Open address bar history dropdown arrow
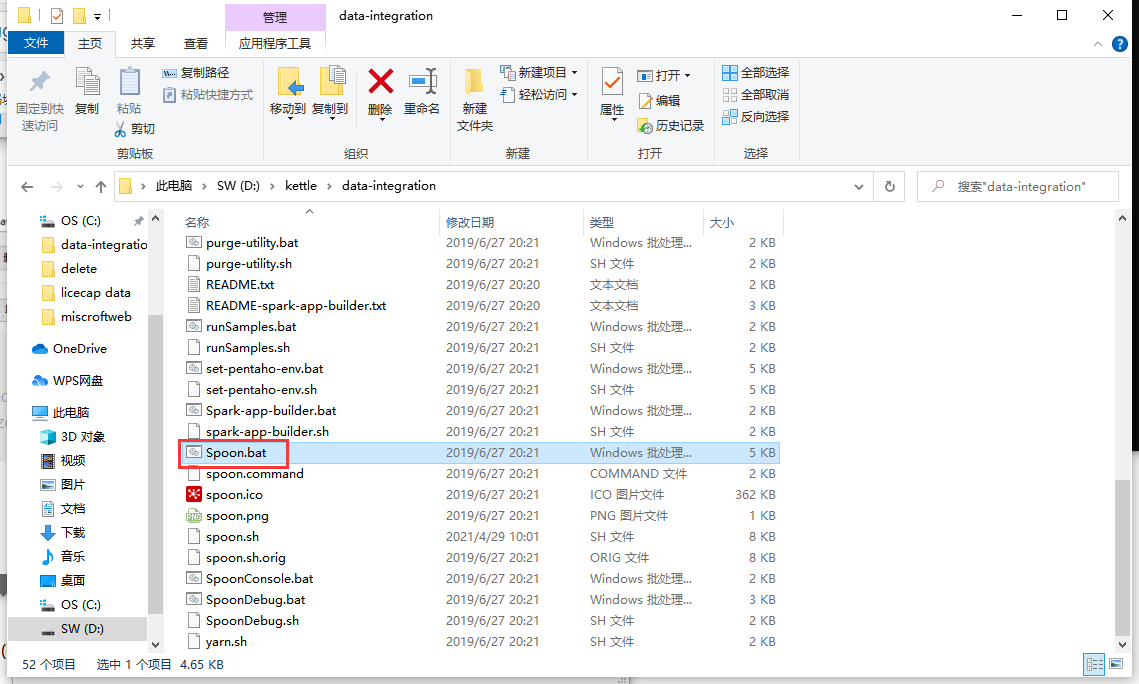 [859, 187]
